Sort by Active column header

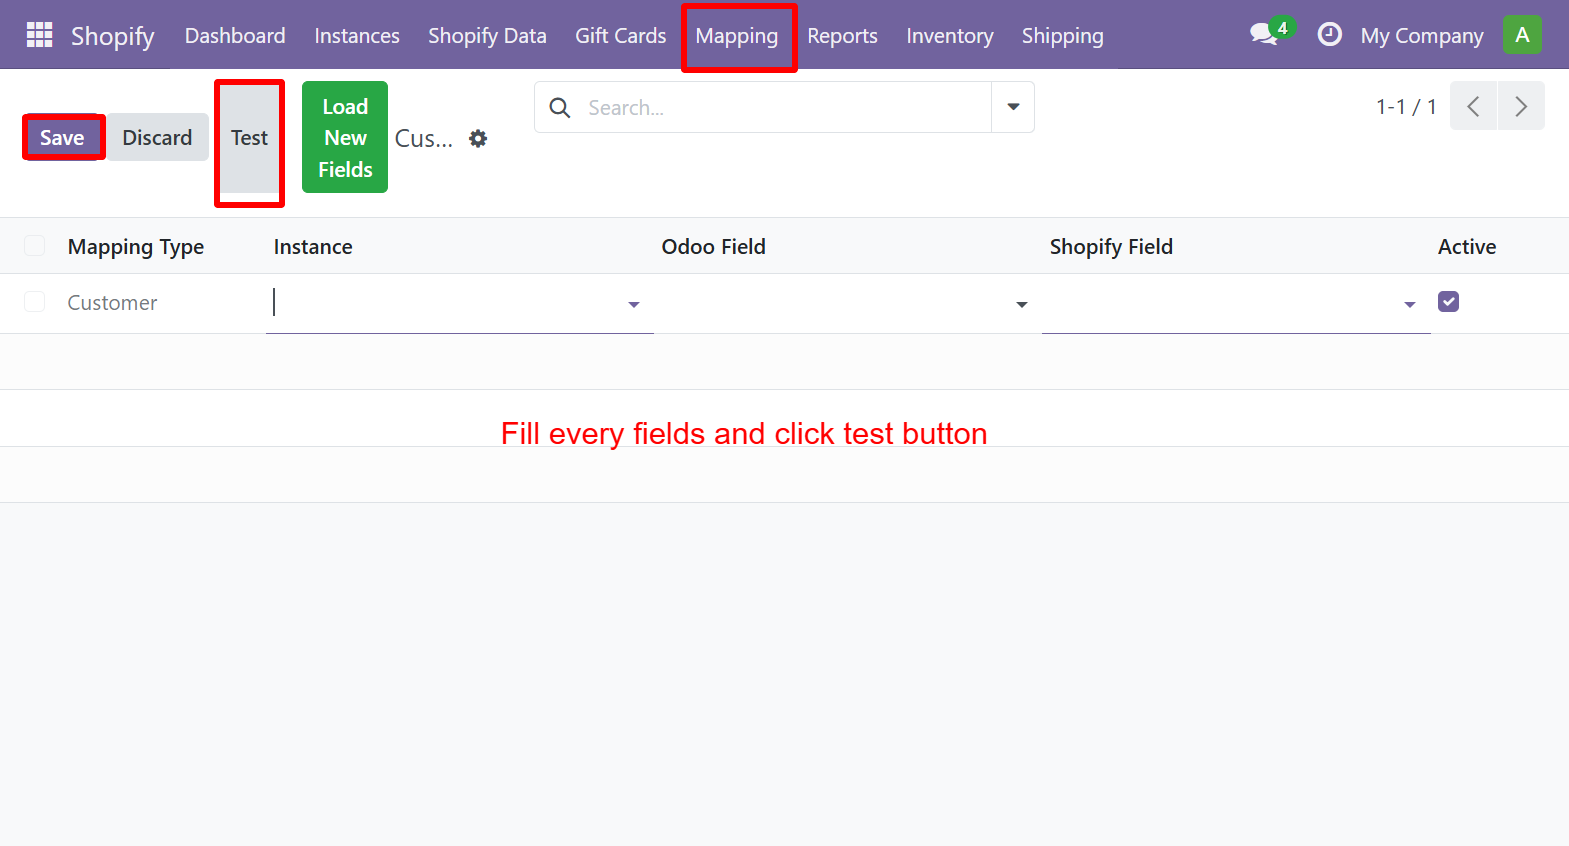pos(1467,246)
